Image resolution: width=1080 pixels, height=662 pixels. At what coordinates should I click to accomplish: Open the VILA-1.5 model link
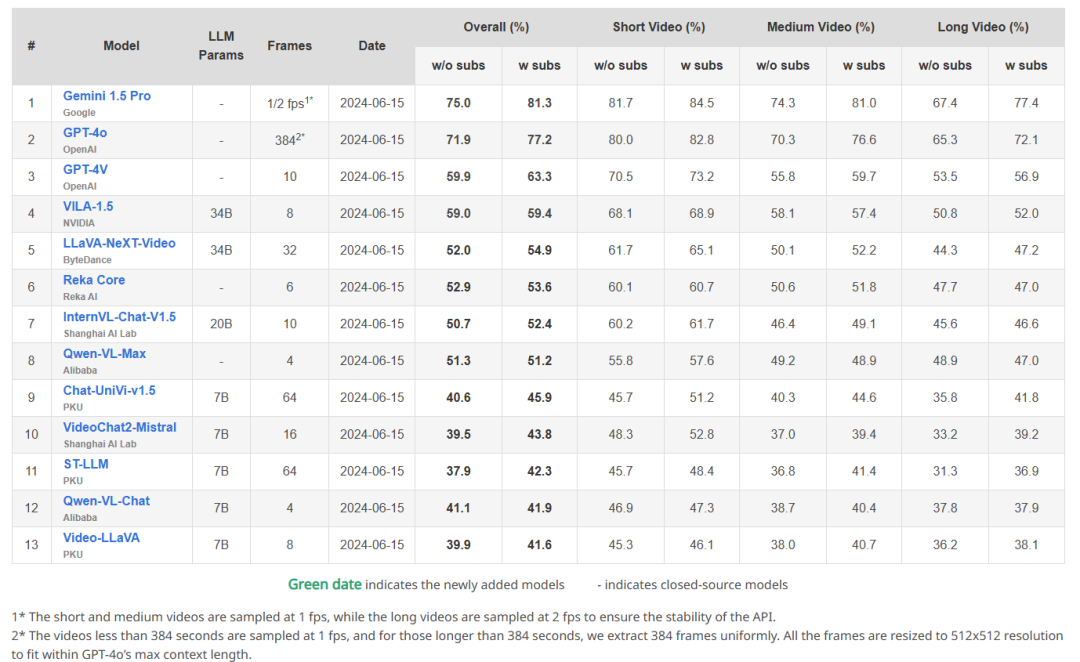[x=88, y=206]
